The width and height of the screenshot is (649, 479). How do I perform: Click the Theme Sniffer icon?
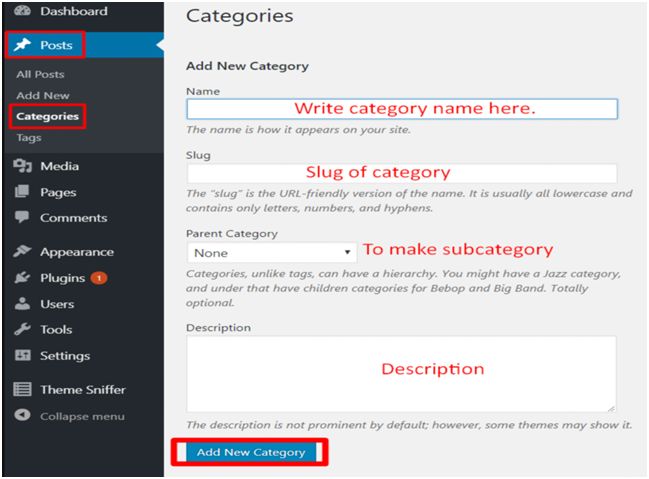22,390
